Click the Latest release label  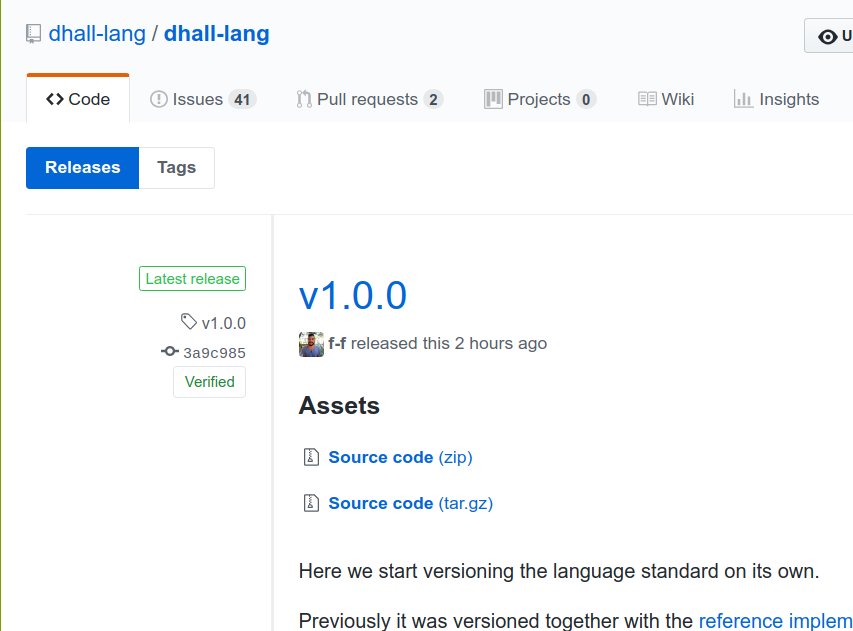192,279
